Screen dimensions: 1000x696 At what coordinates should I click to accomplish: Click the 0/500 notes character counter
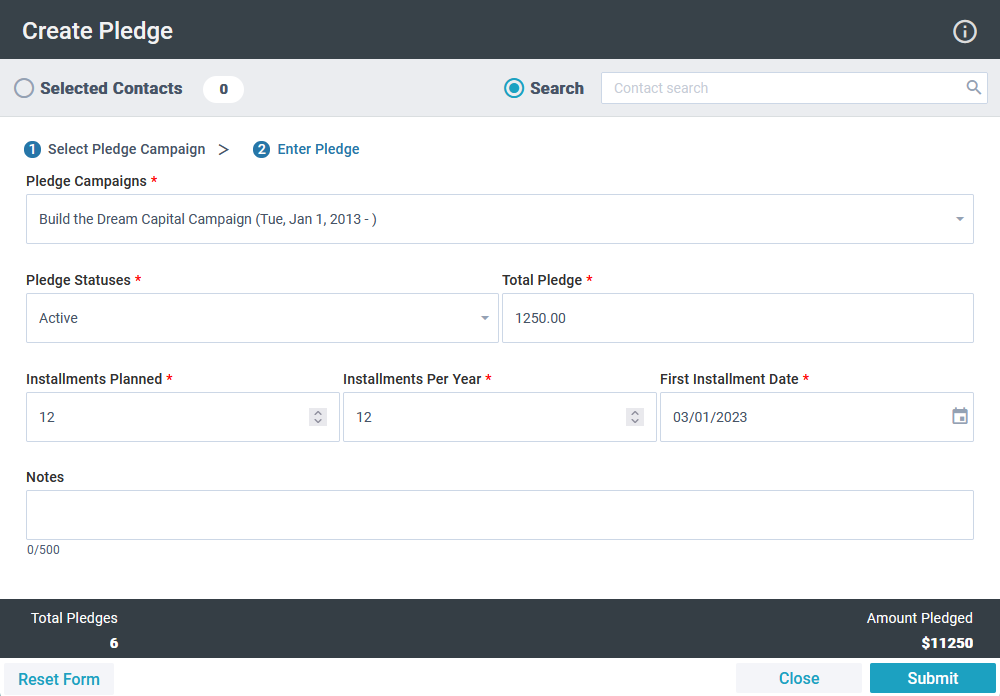click(43, 550)
